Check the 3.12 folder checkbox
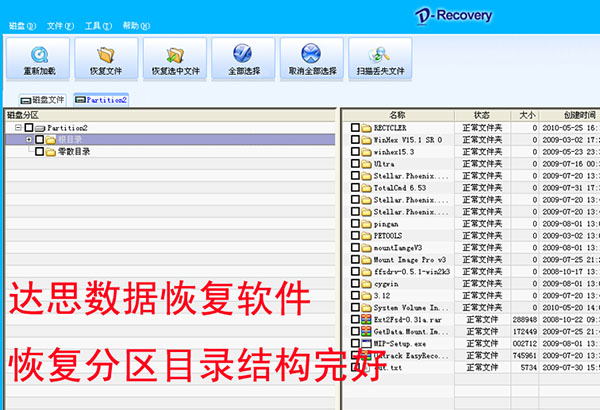This screenshot has height=410, width=600. point(355,296)
